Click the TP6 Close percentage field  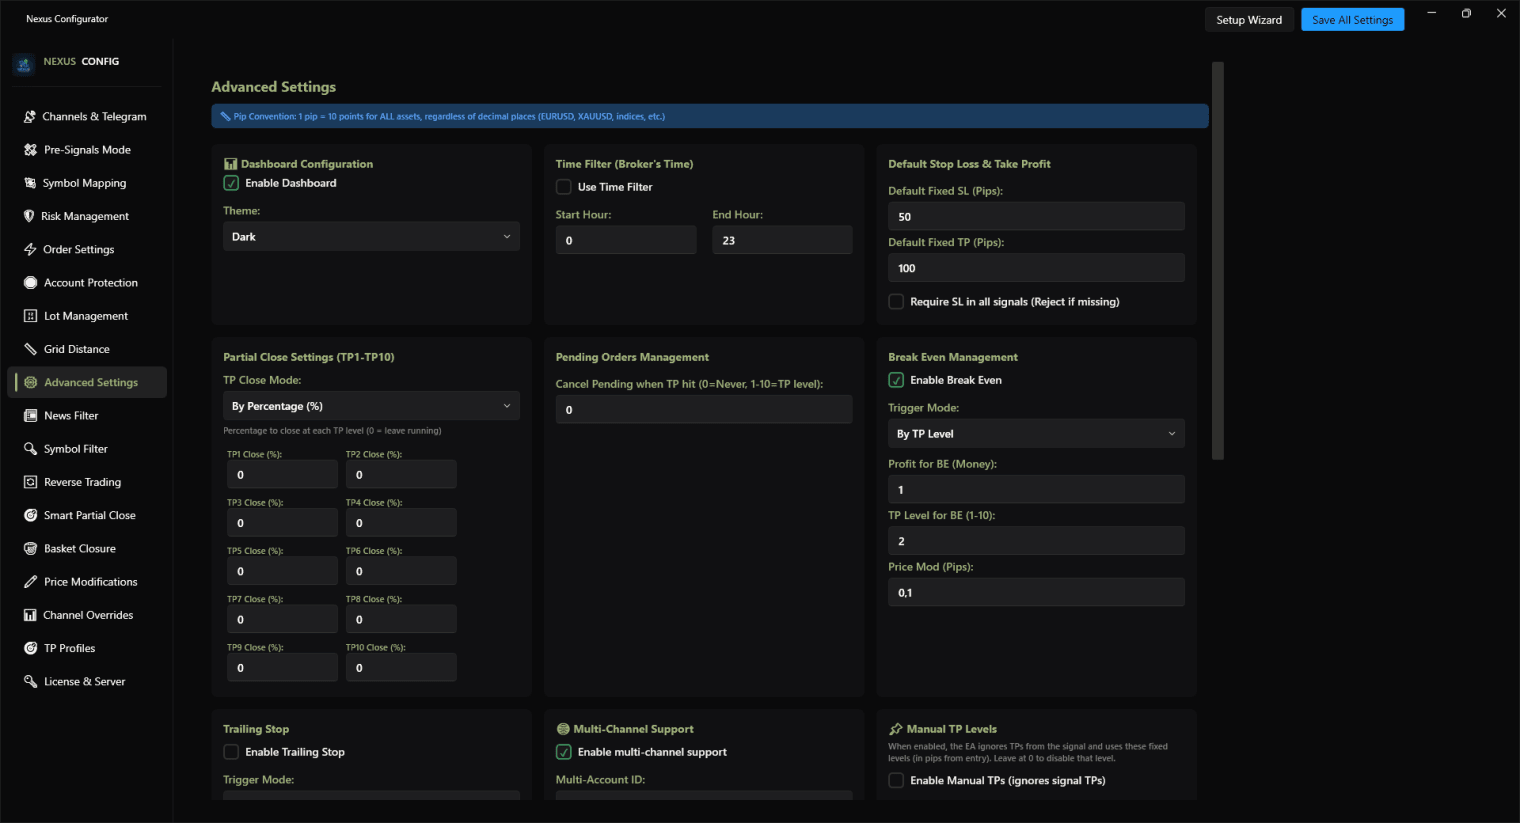click(x=401, y=571)
